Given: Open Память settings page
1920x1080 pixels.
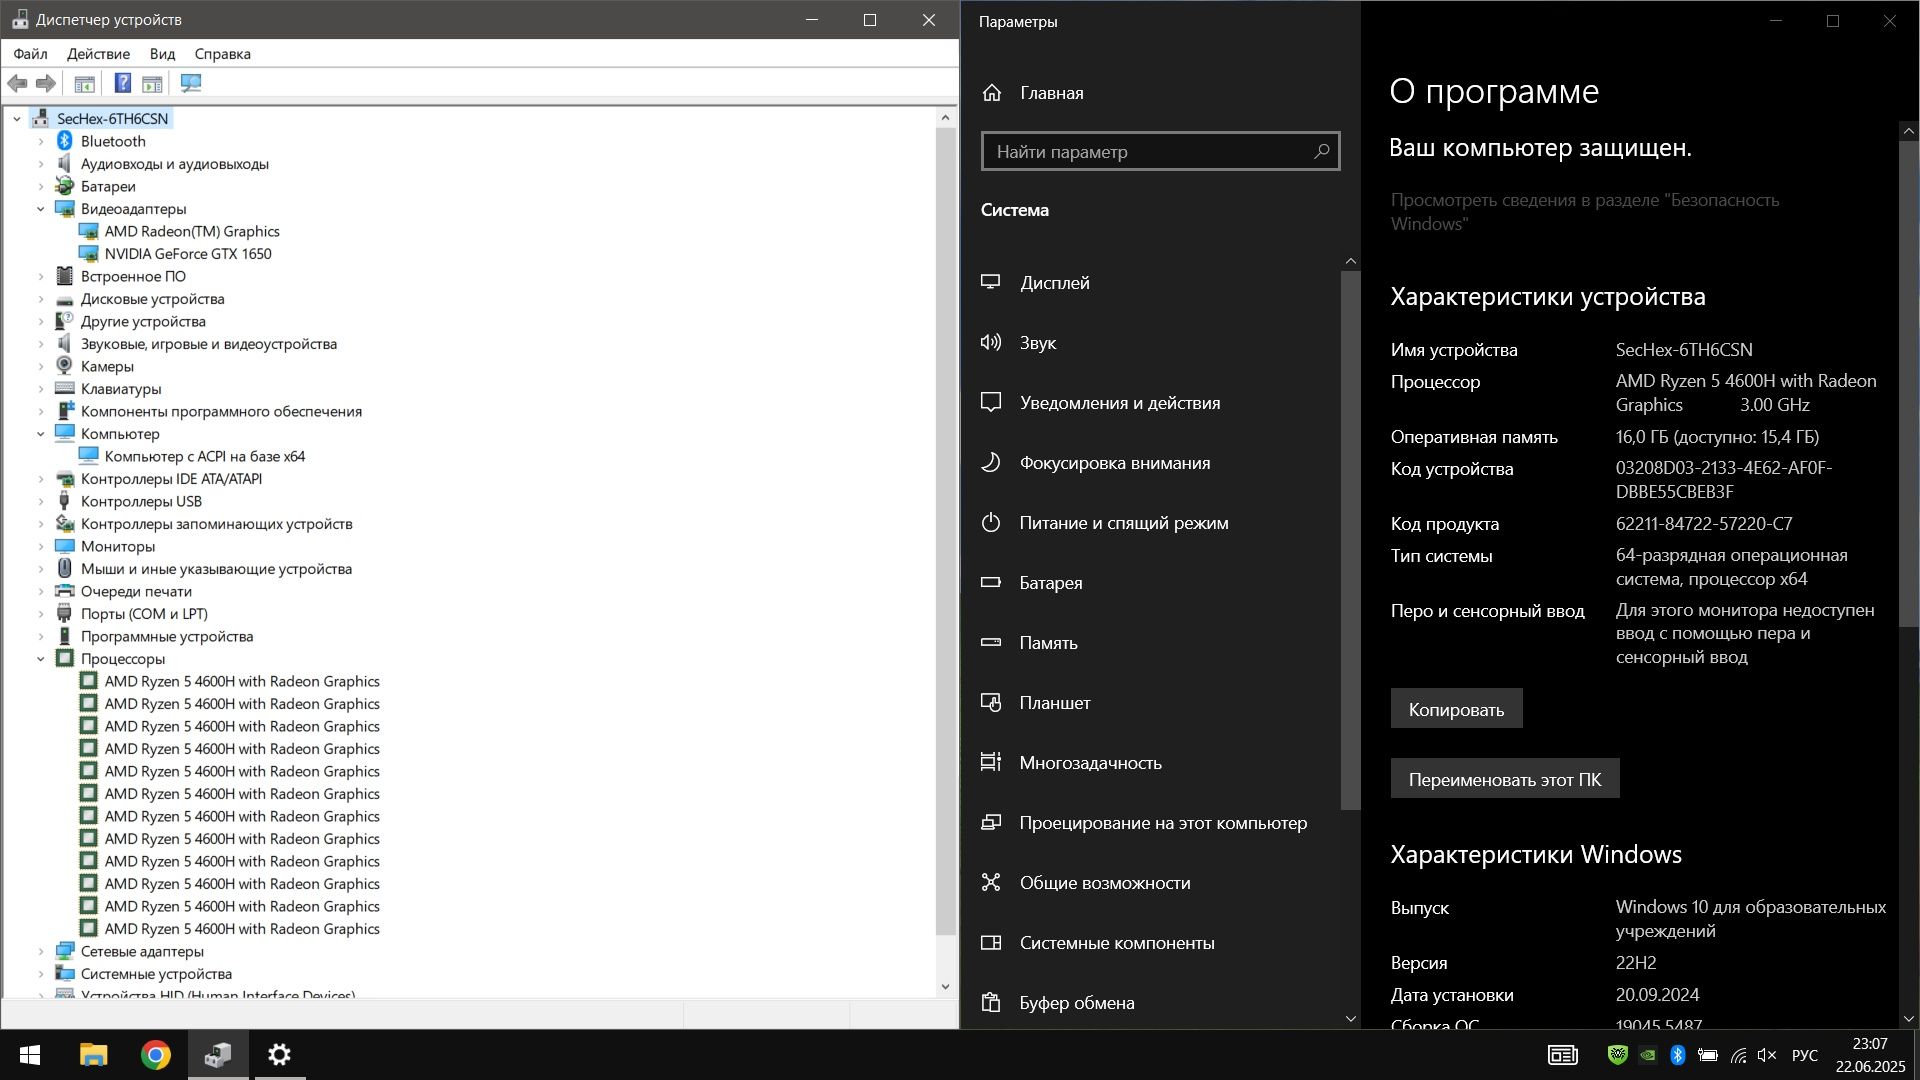Looking at the screenshot, I should point(1150,643).
